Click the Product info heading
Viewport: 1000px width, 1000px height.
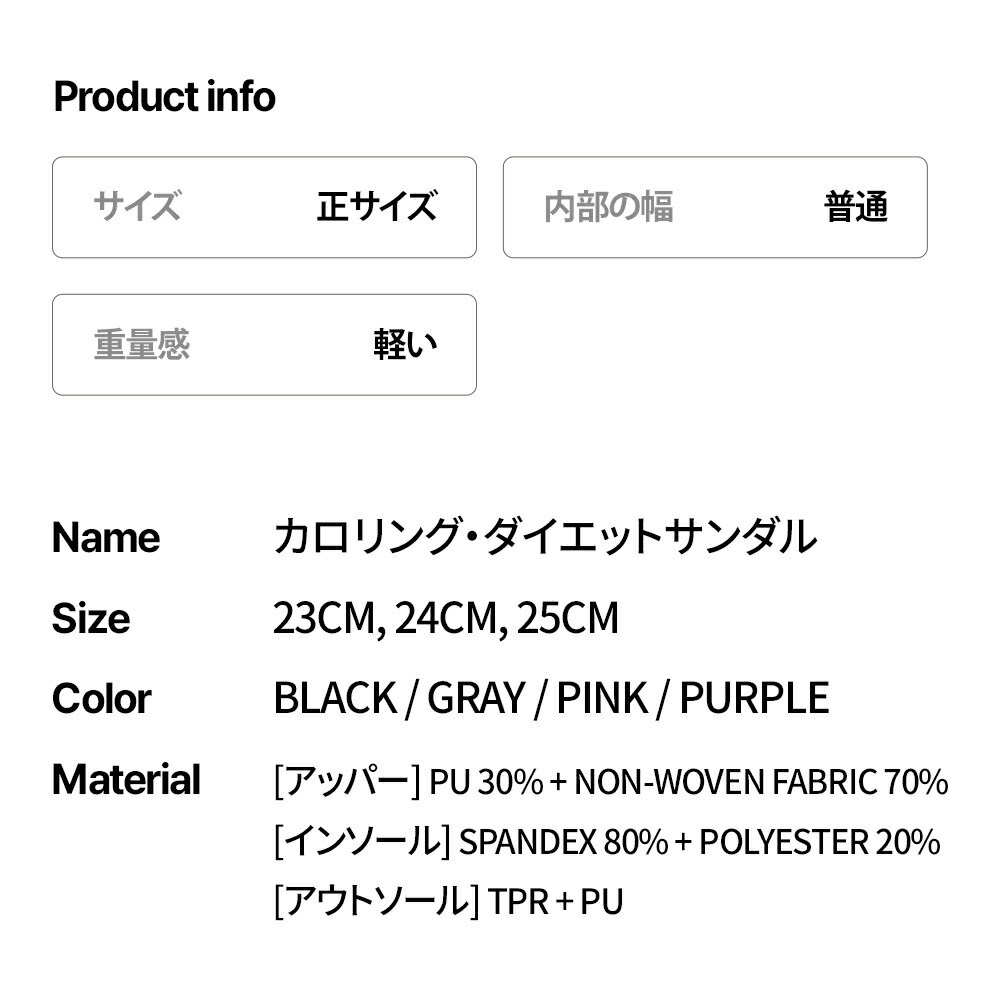tap(164, 97)
